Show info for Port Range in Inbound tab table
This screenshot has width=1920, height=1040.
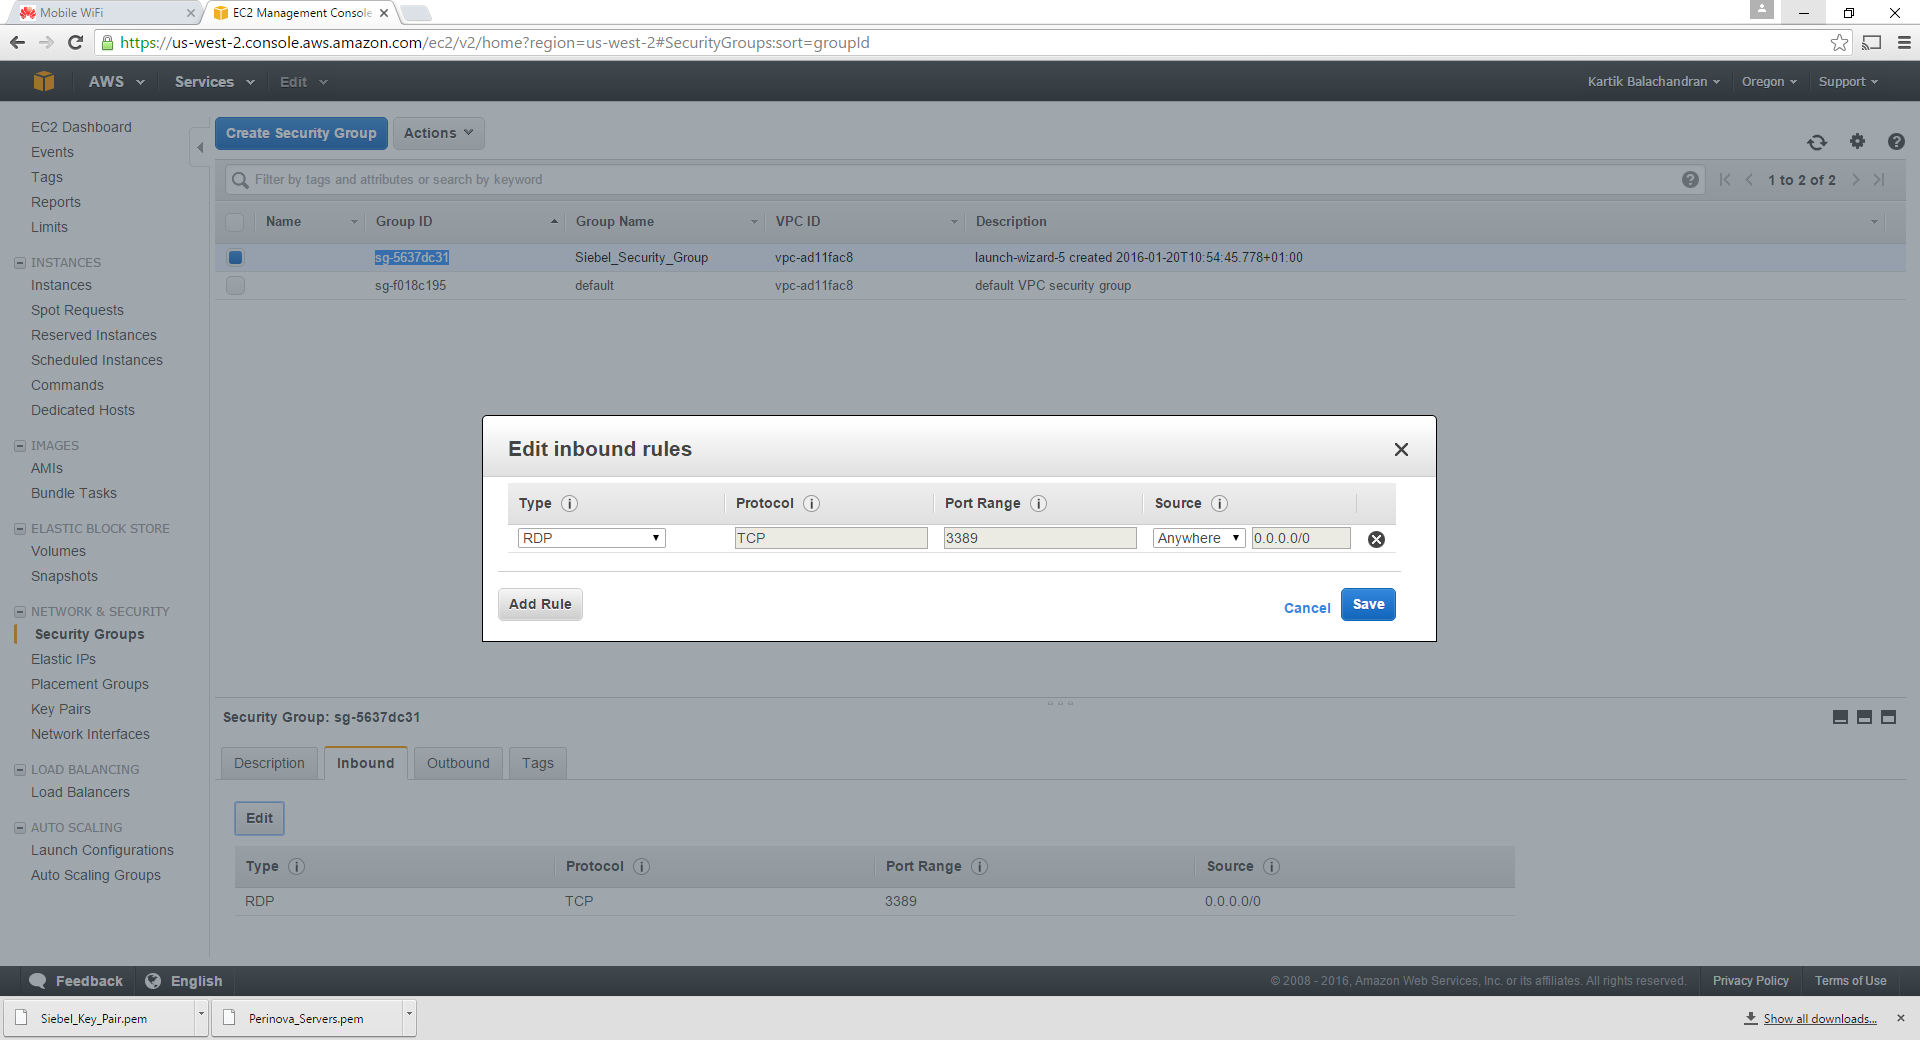click(x=979, y=866)
